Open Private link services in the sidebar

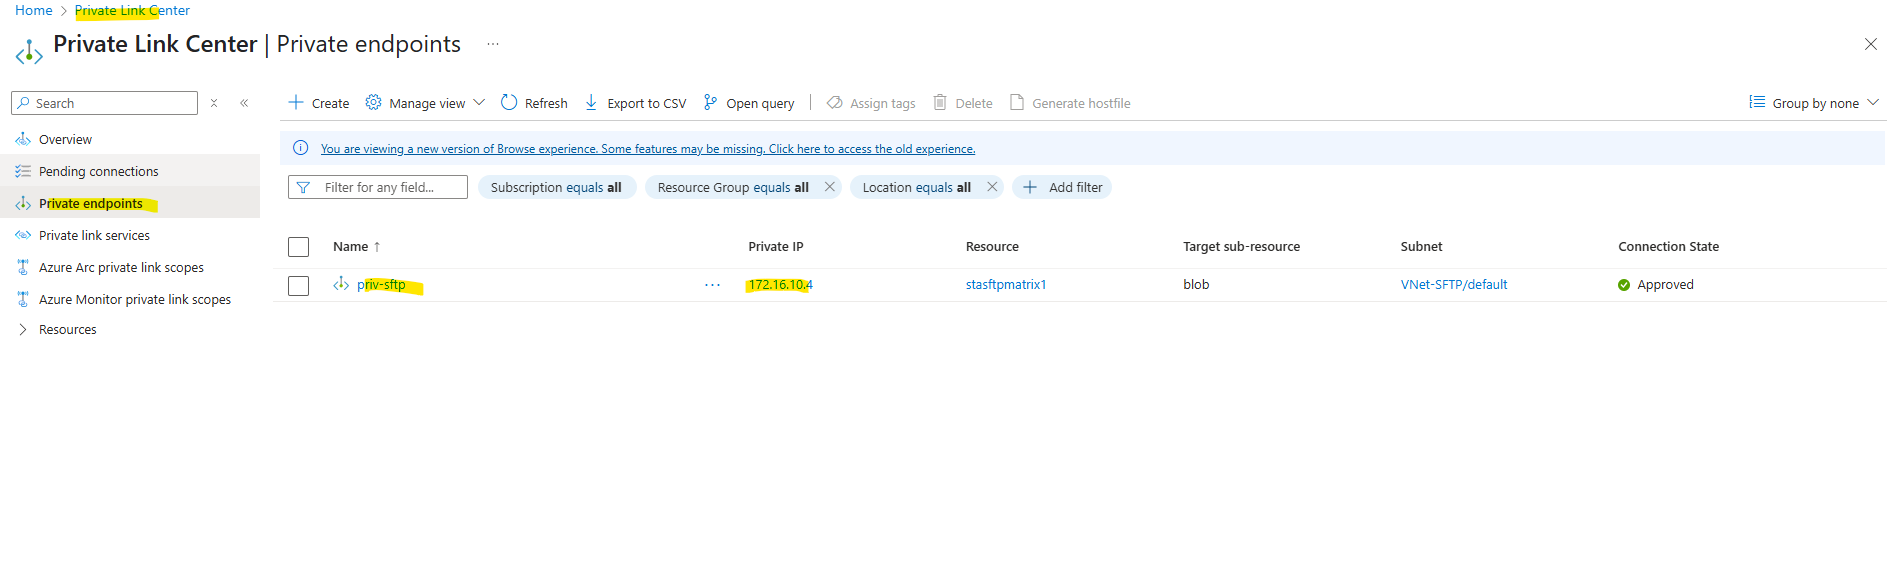(x=94, y=235)
